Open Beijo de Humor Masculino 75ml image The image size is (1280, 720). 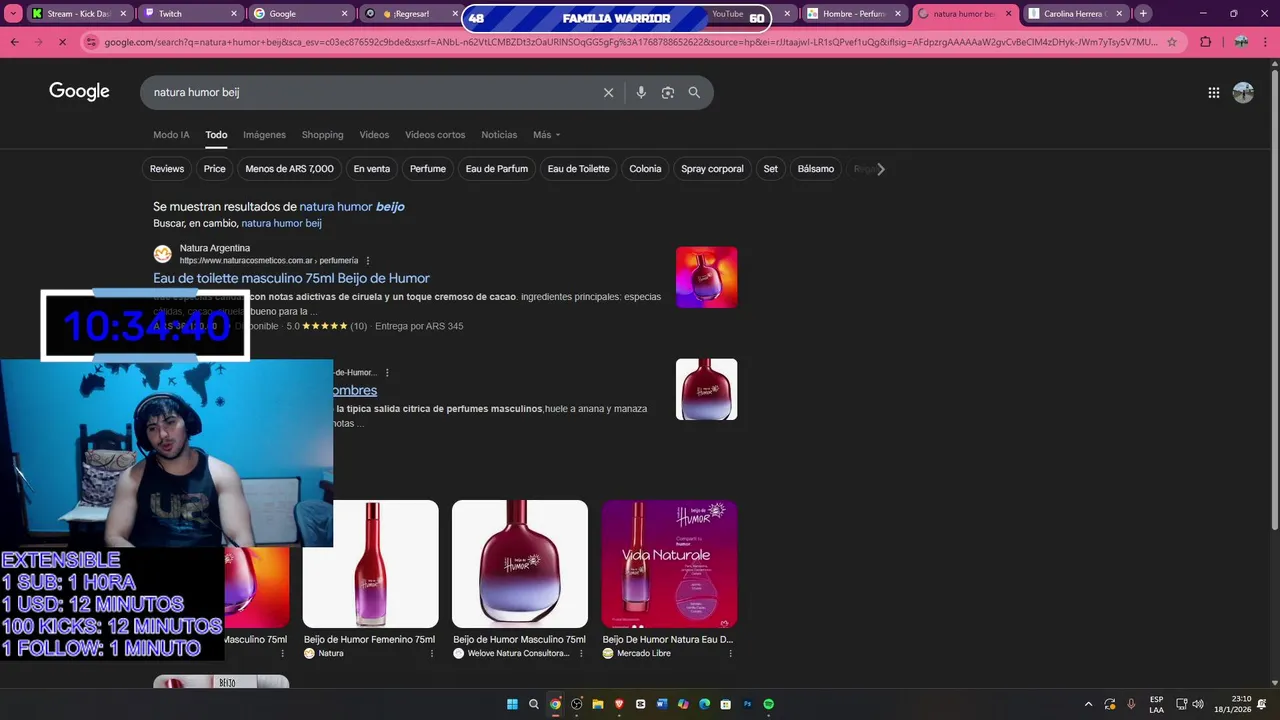point(520,564)
